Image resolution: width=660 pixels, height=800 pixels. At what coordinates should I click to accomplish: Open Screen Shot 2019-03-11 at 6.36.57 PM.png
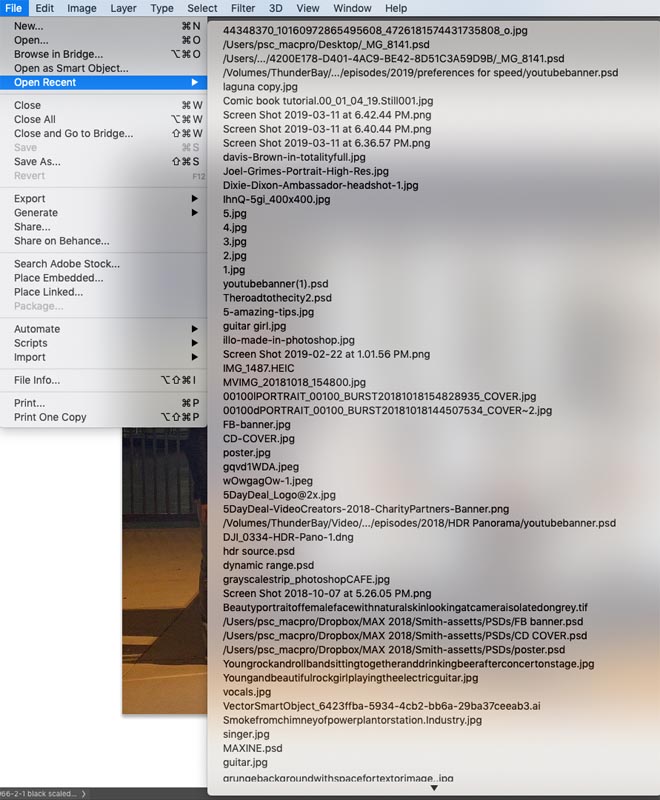[326, 143]
